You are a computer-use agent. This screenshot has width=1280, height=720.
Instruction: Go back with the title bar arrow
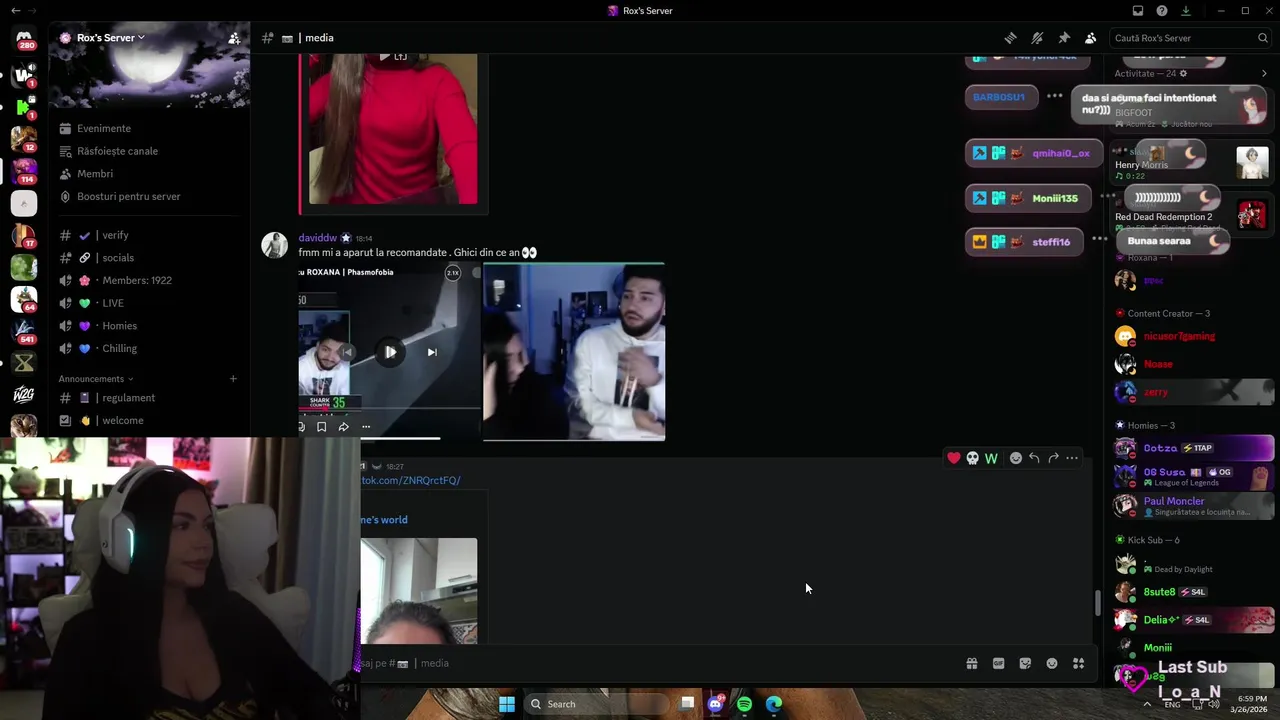coord(15,11)
